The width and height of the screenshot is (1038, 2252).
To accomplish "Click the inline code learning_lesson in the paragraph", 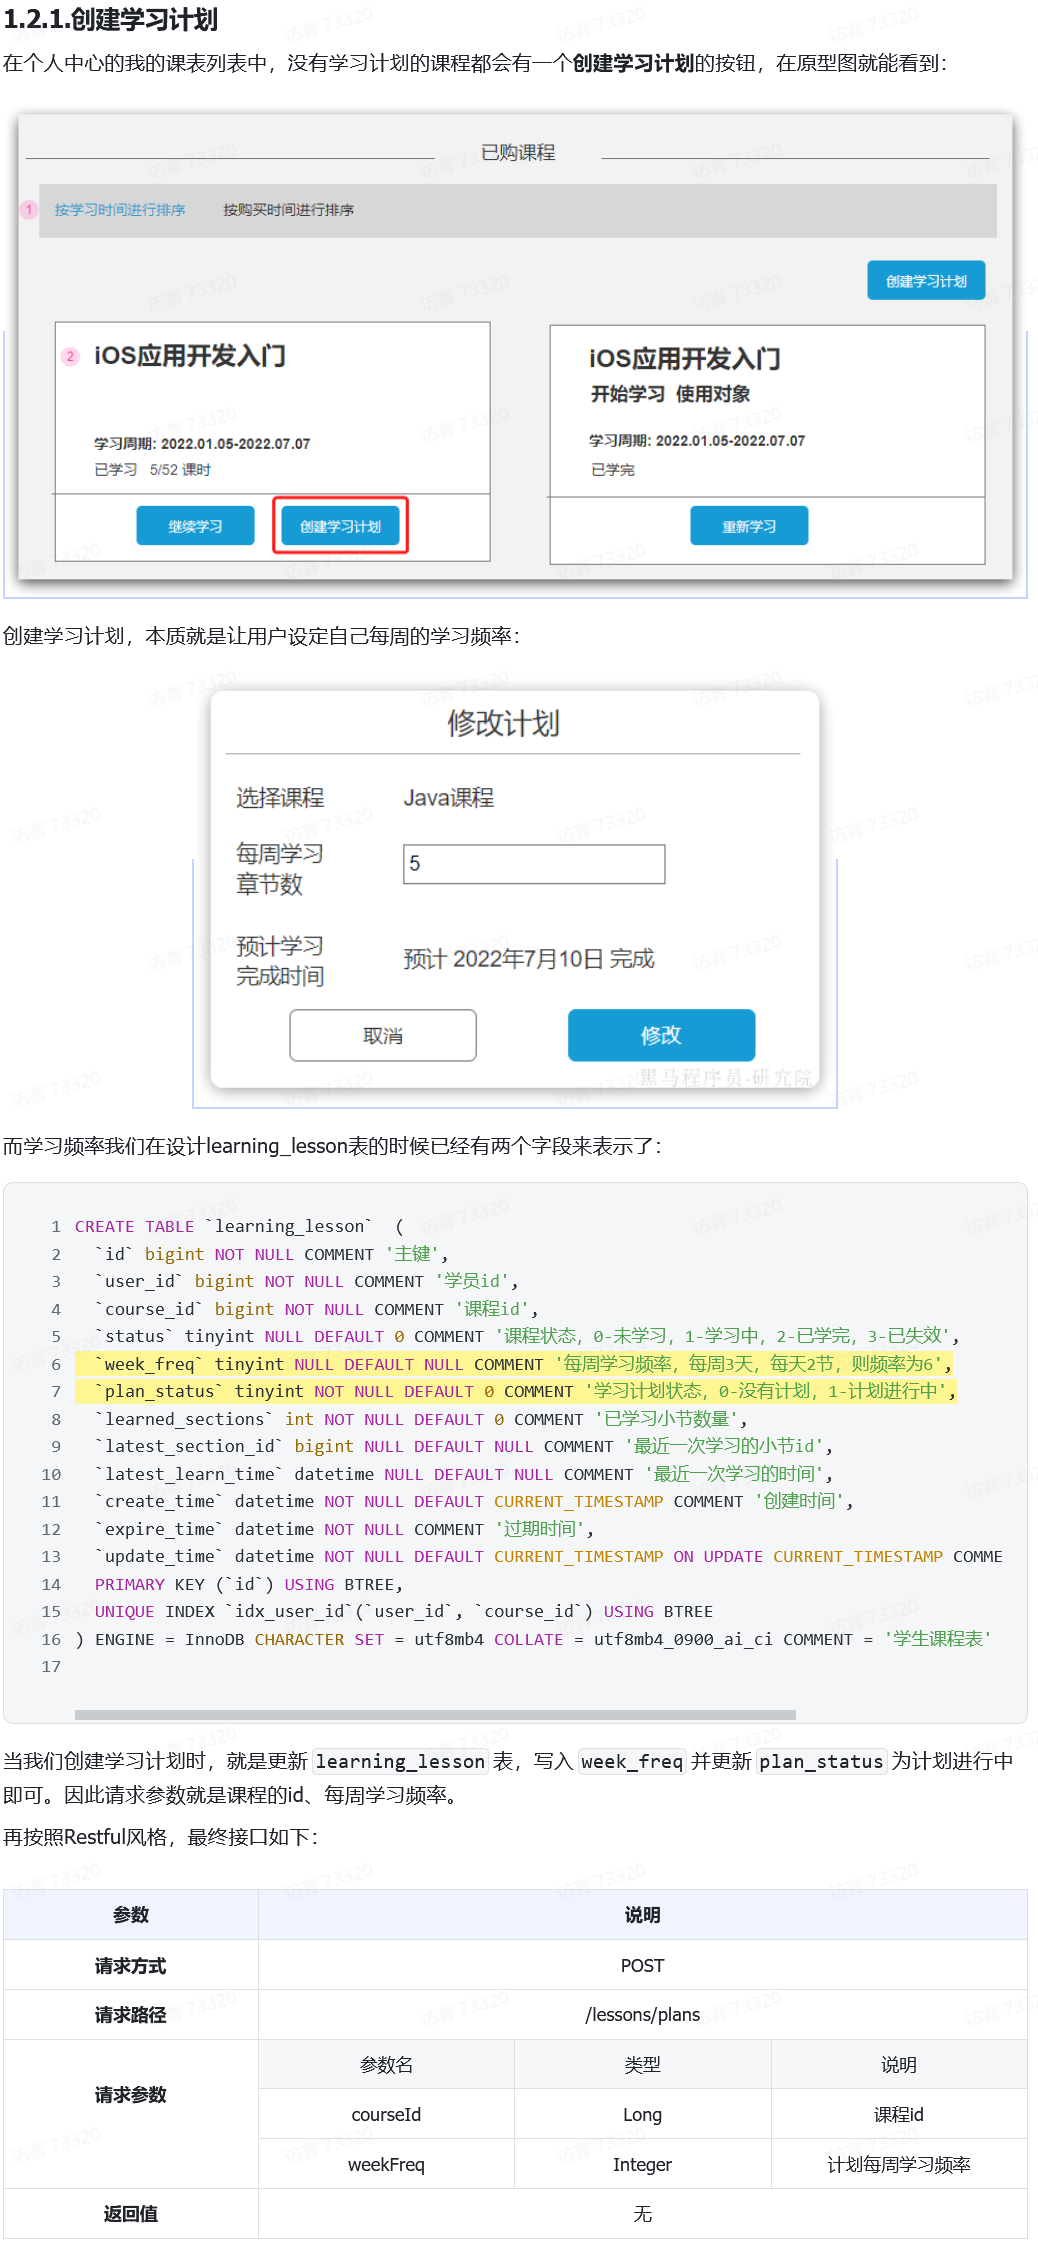I will 400,1762.
